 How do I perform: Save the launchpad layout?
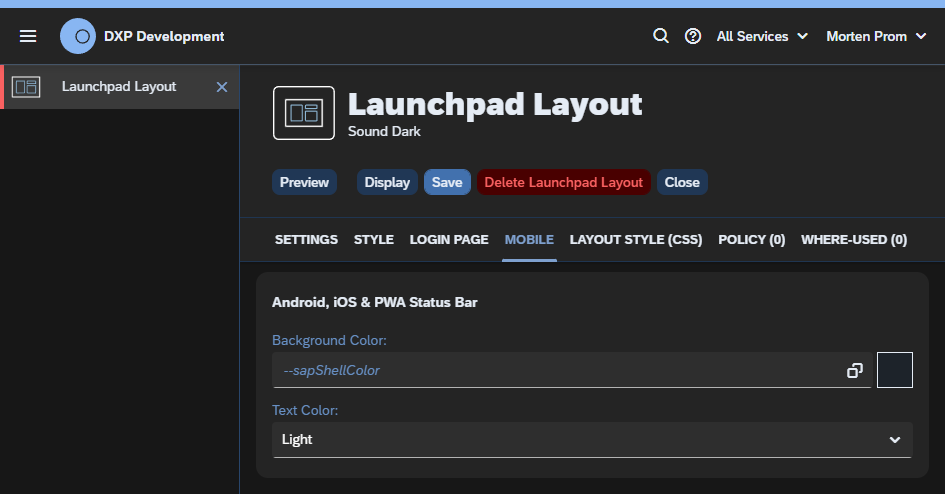[447, 183]
